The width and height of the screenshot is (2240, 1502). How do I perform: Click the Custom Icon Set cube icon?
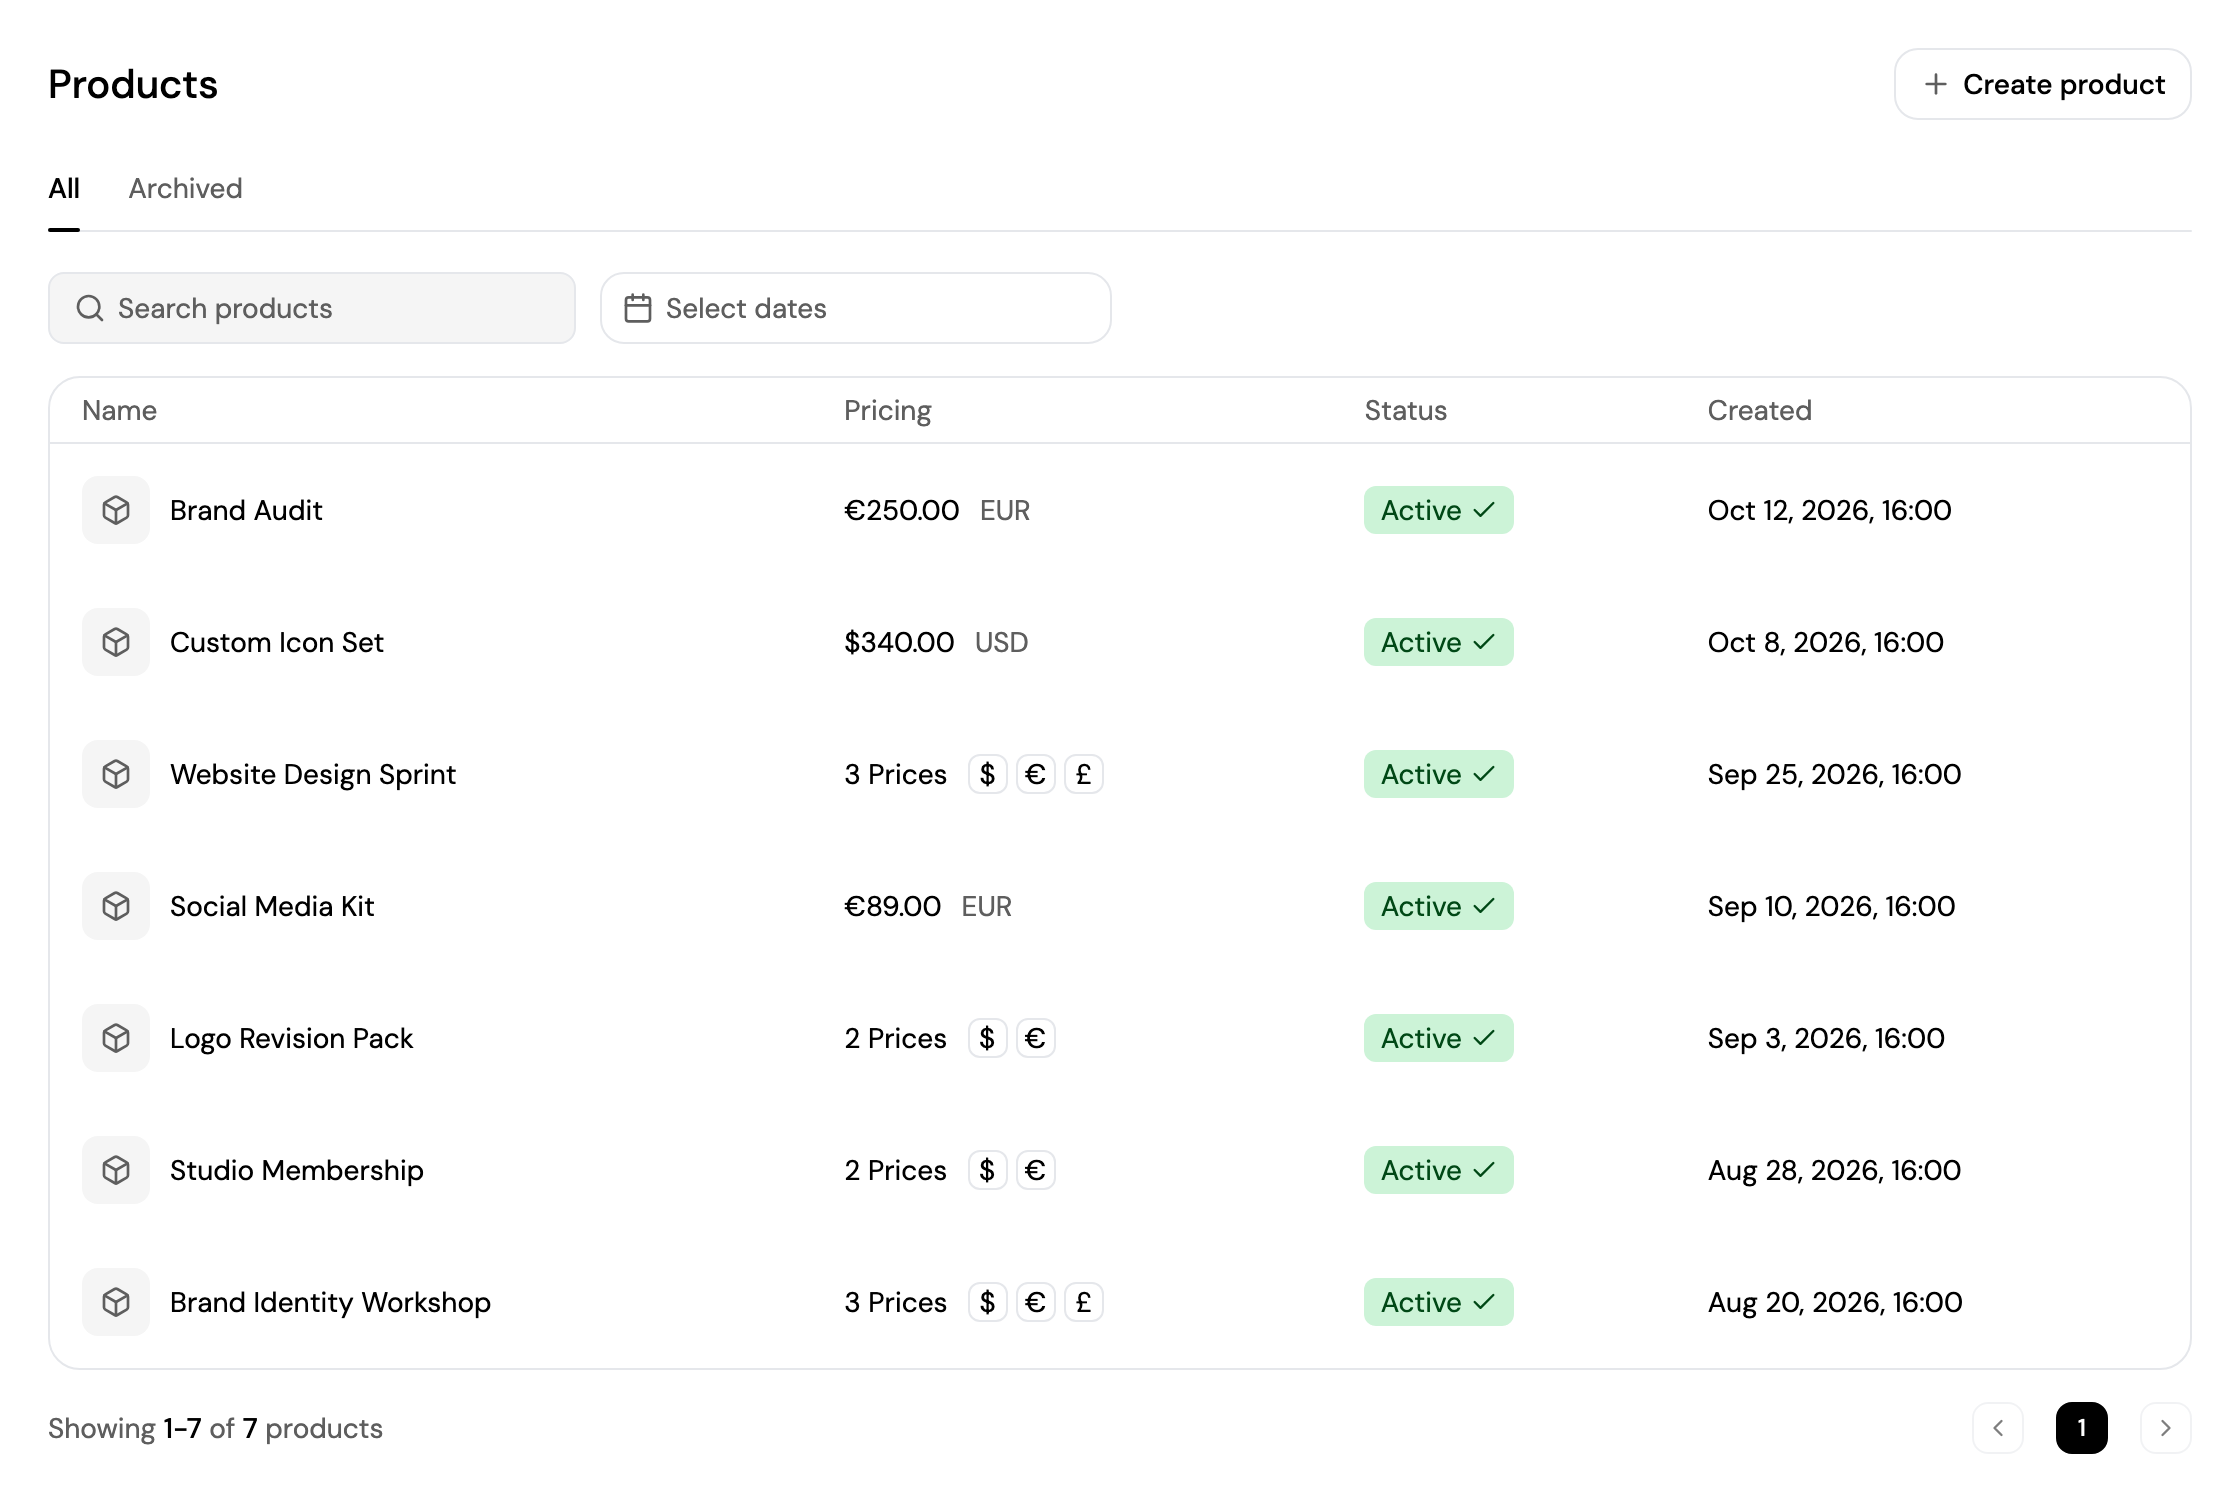116,642
